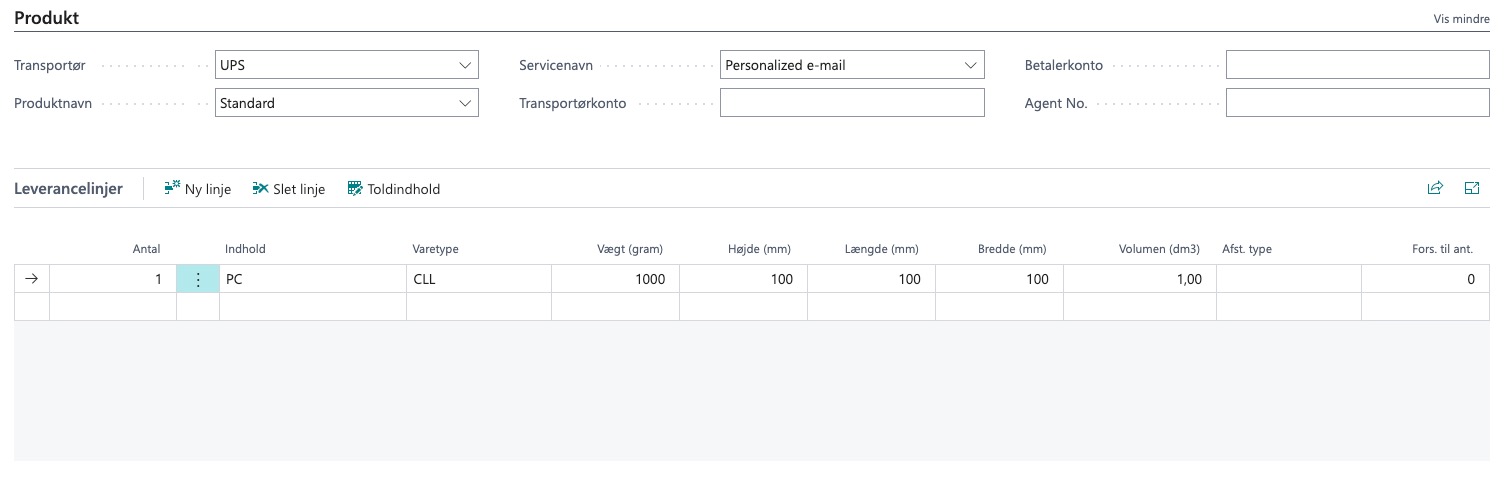Click the Ny linje icon
Image resolution: width=1505 pixels, height=479 pixels.
click(172, 188)
